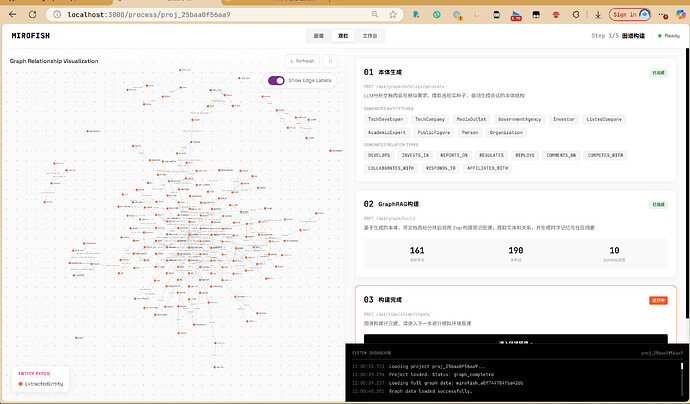This screenshot has width=690, height=404.
Task: Click the COMMENTS_ON relation type tag
Action: pos(561,155)
